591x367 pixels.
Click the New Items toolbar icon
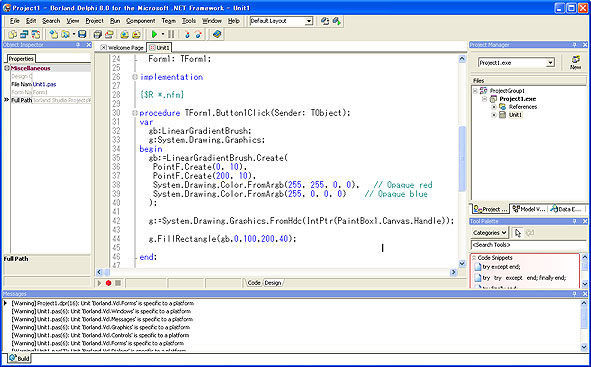[x=54, y=34]
